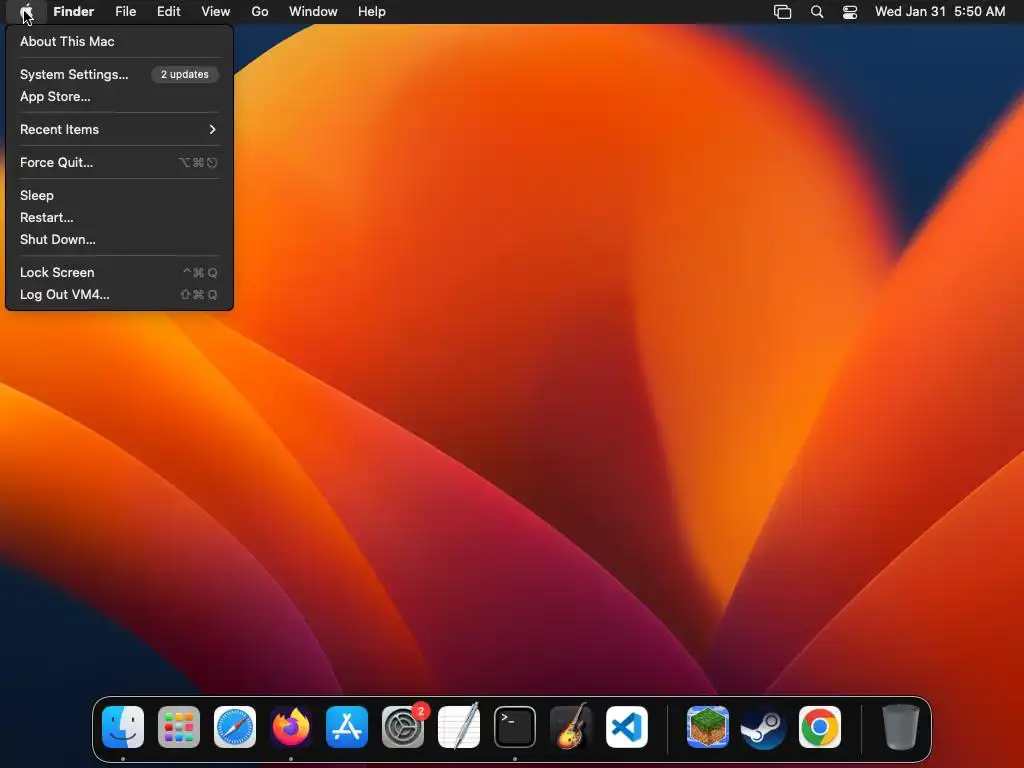
Task: Launch Steam from the Dock
Action: (x=763, y=727)
